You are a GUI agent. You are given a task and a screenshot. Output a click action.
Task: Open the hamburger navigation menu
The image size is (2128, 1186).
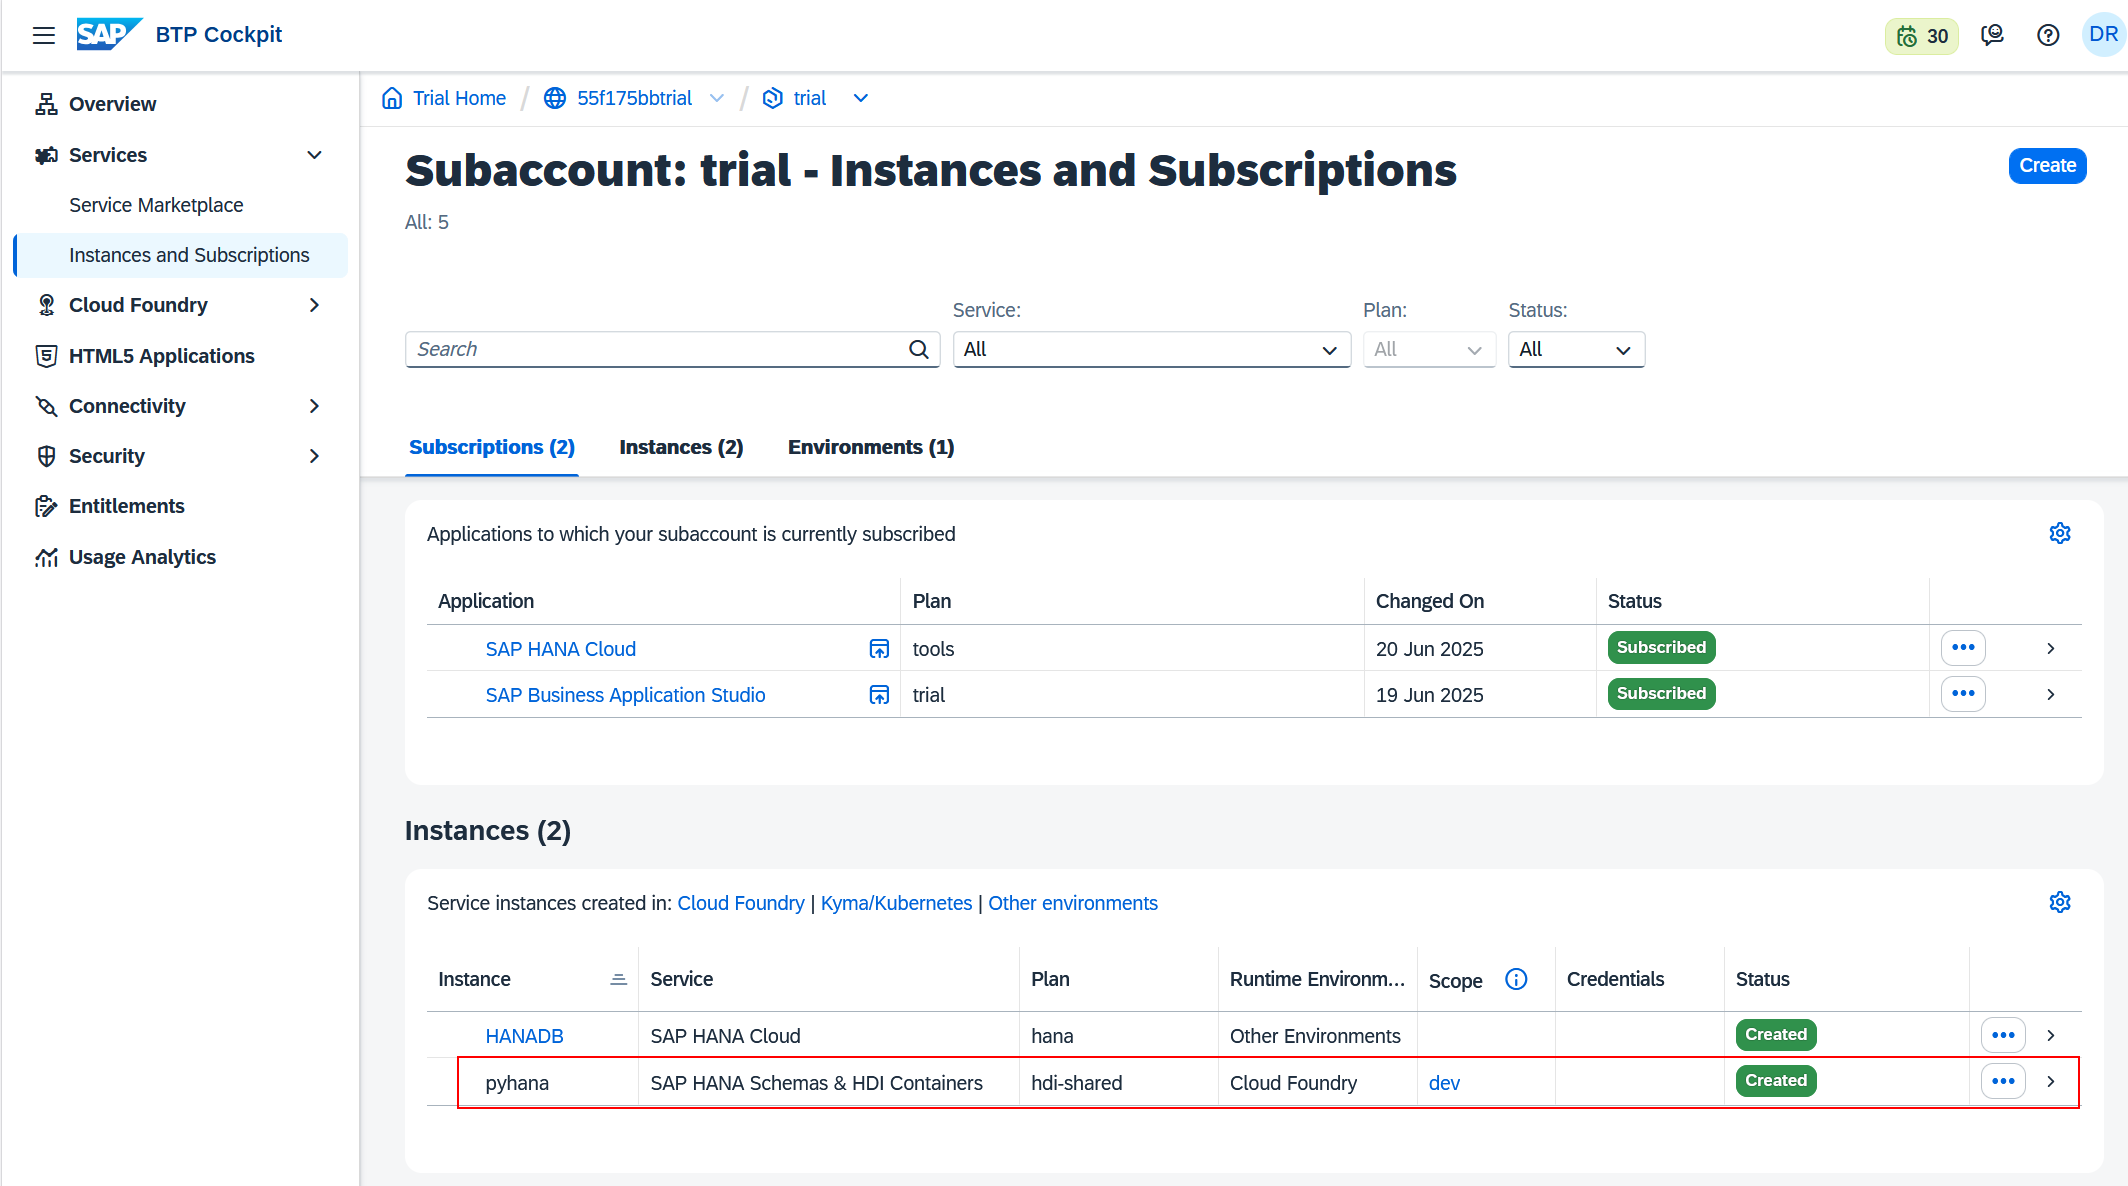point(44,35)
